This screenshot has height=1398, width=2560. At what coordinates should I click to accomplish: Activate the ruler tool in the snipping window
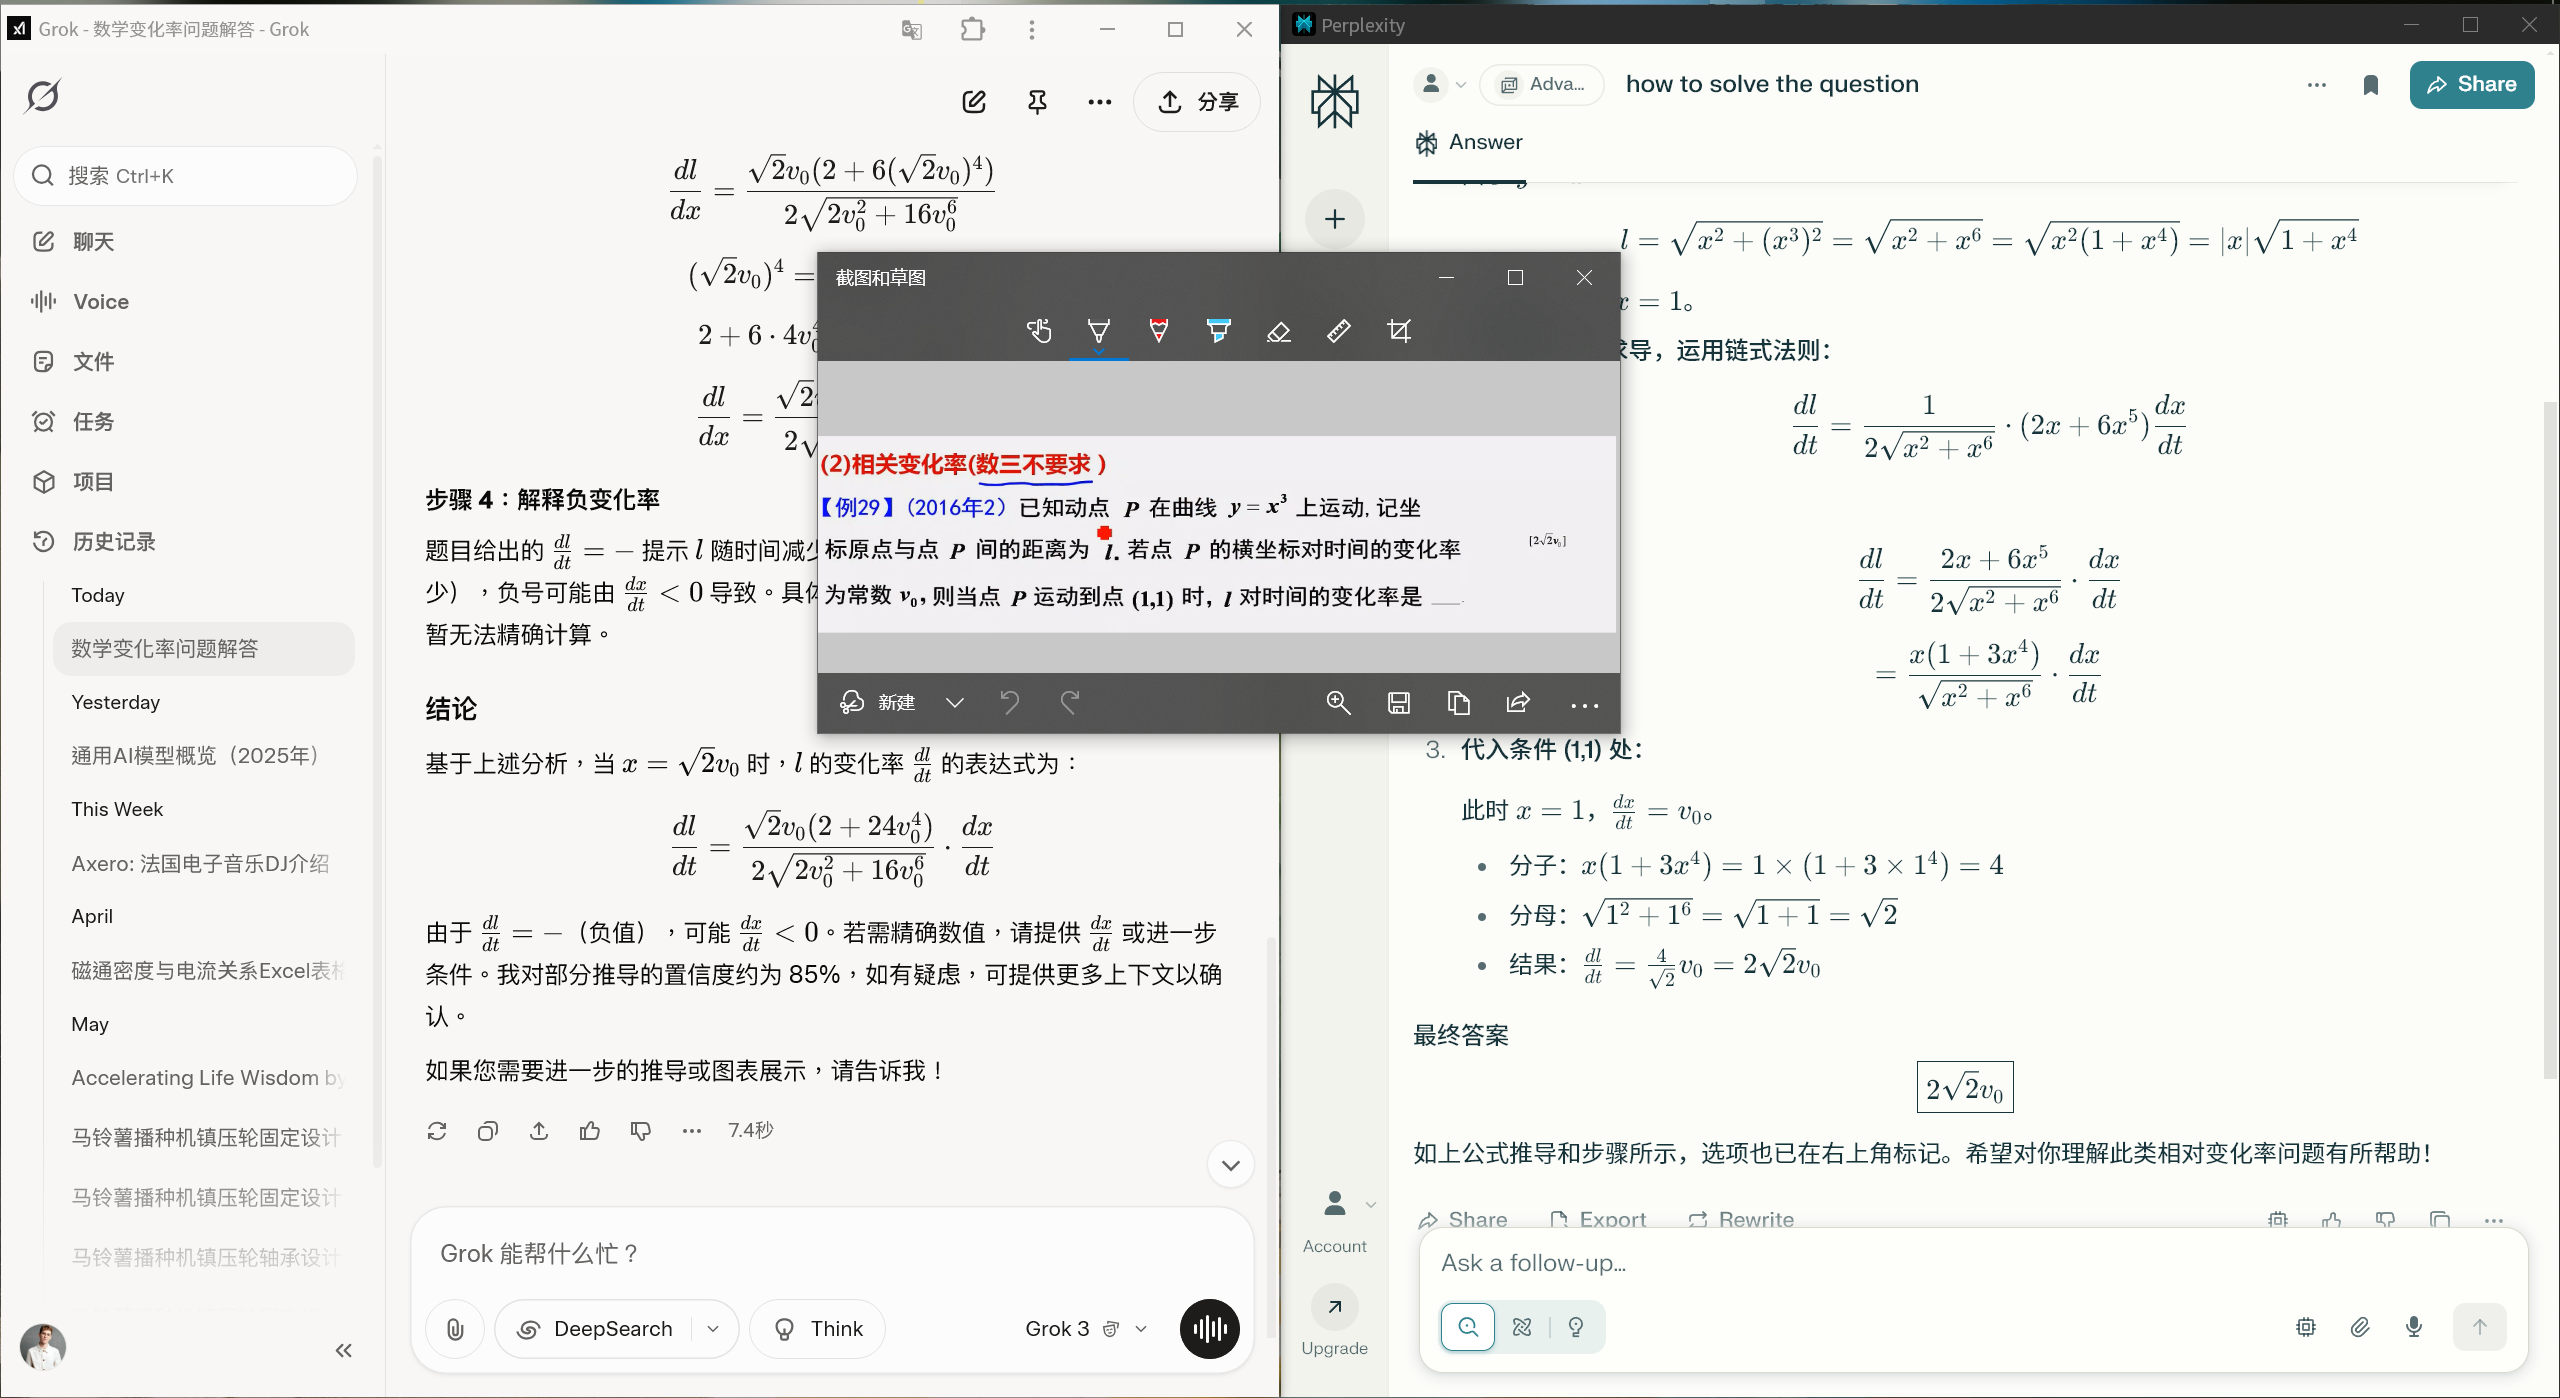pos(1338,331)
